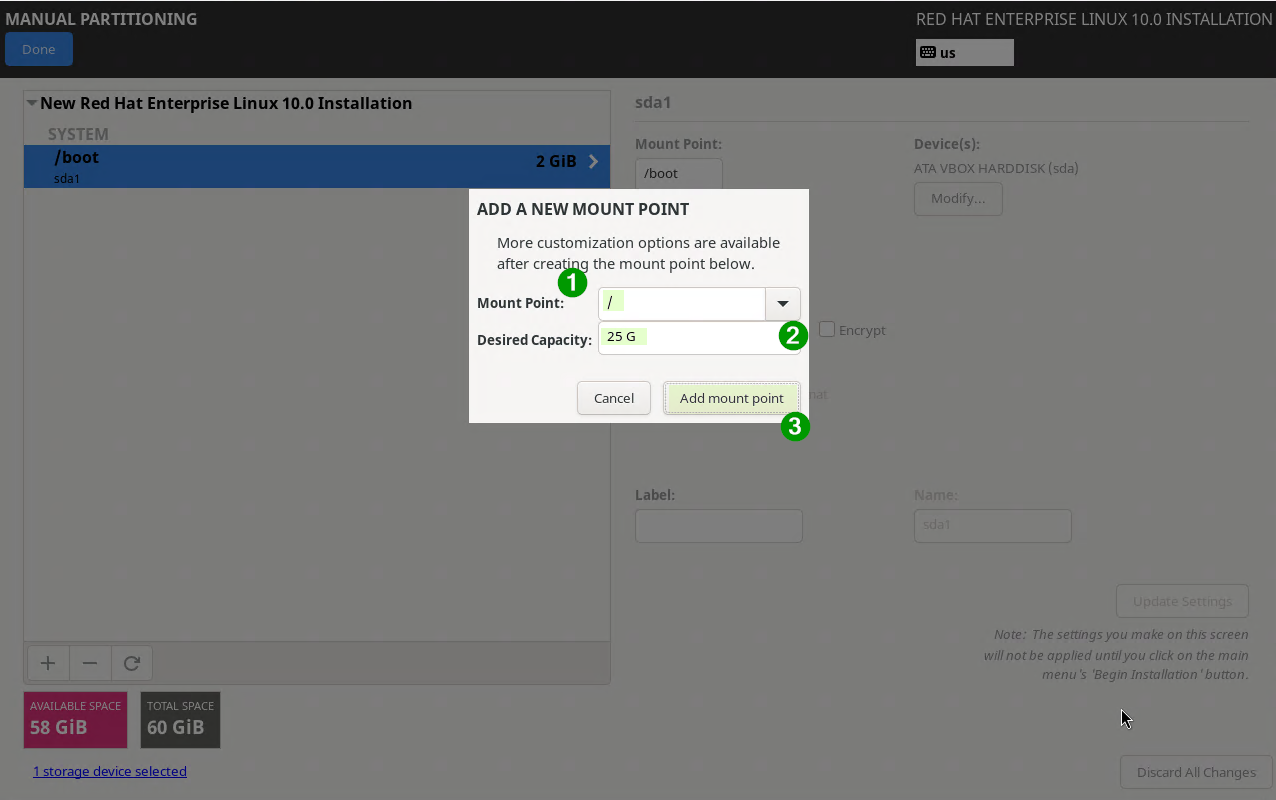Click the Desired Capacity input field

tap(699, 338)
